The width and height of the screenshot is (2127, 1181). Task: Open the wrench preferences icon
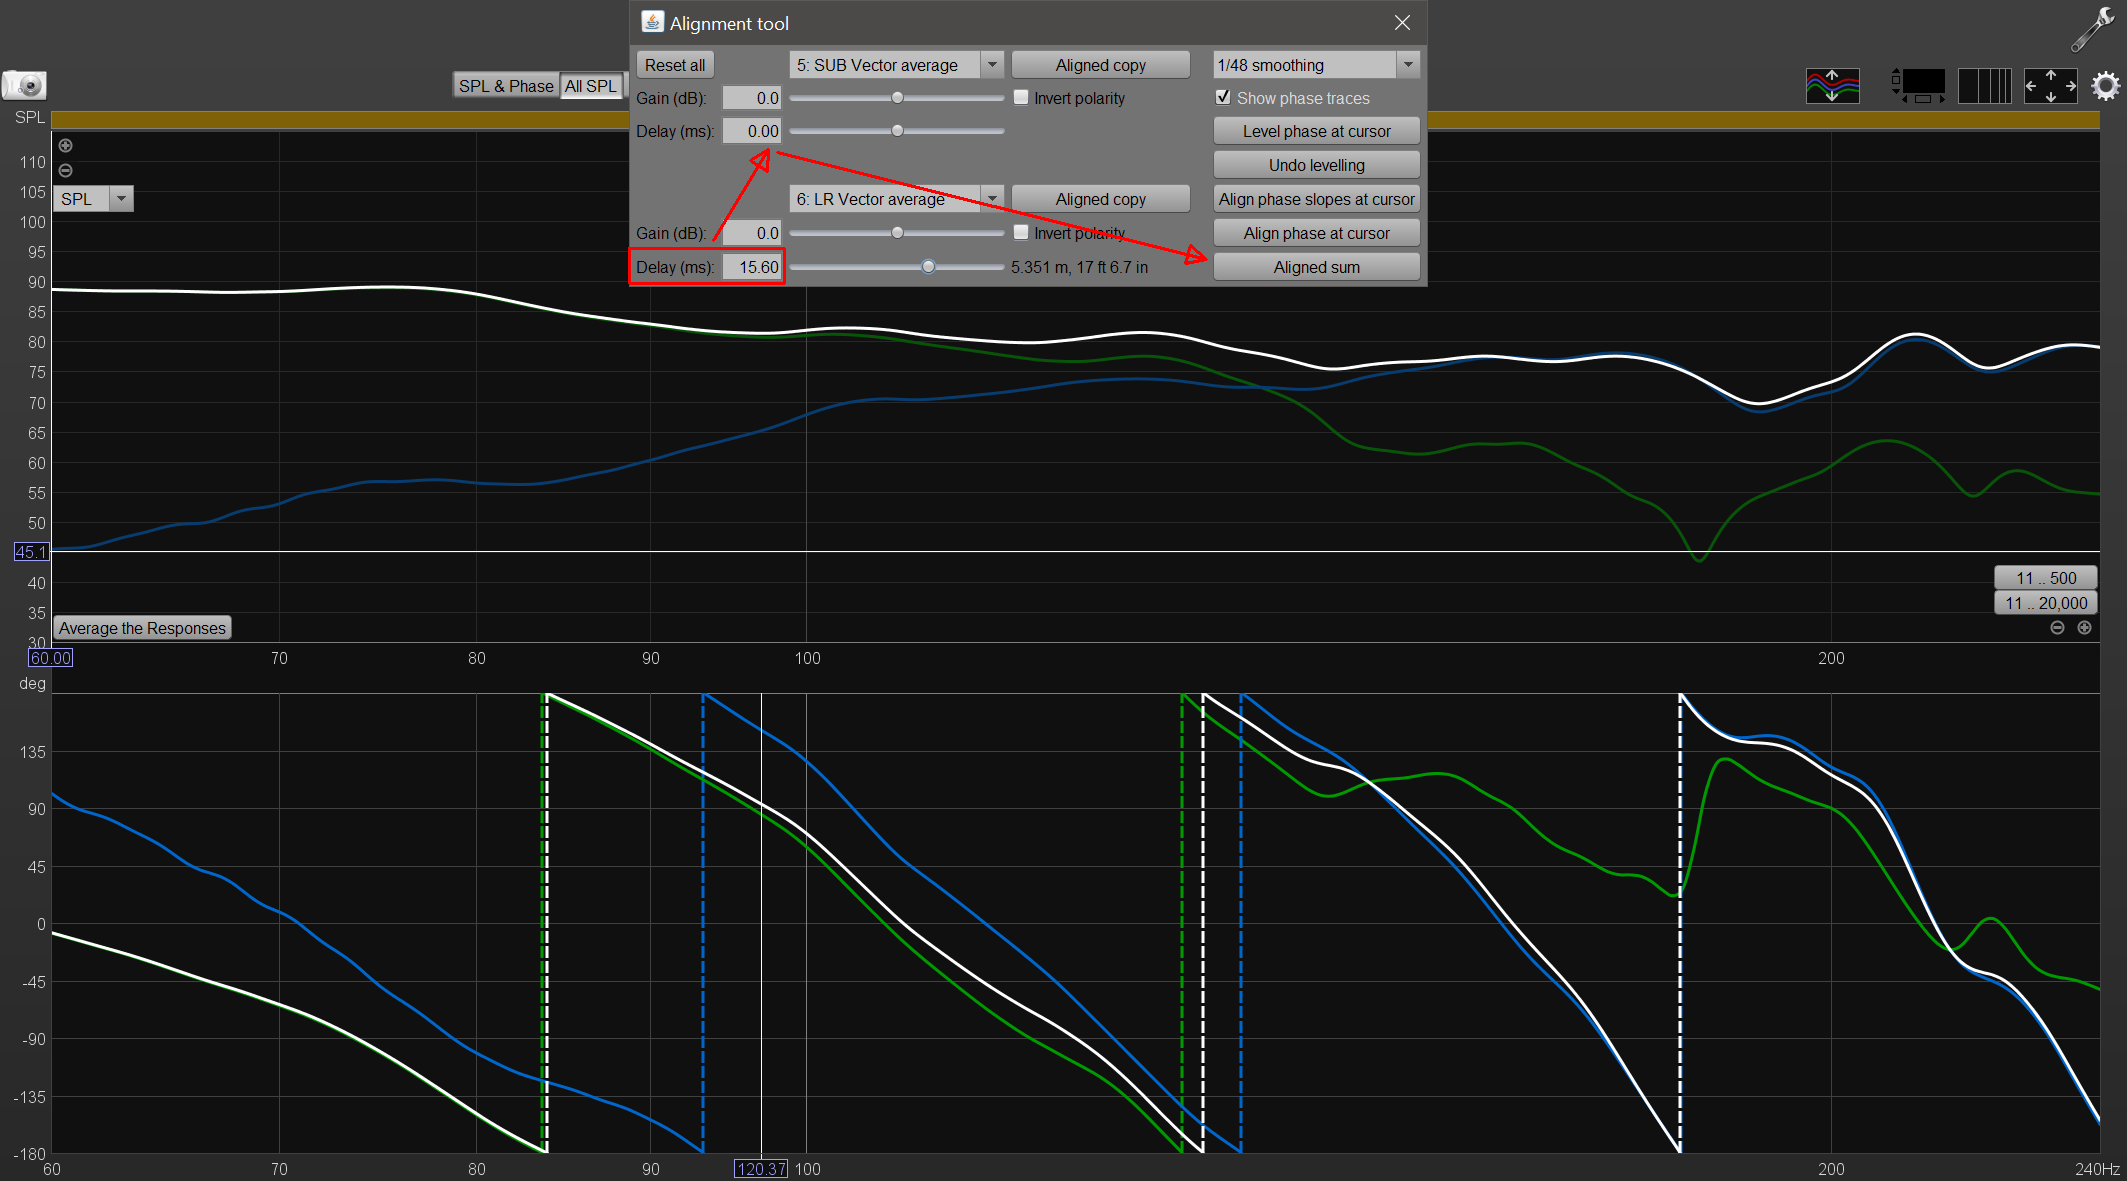[2092, 28]
